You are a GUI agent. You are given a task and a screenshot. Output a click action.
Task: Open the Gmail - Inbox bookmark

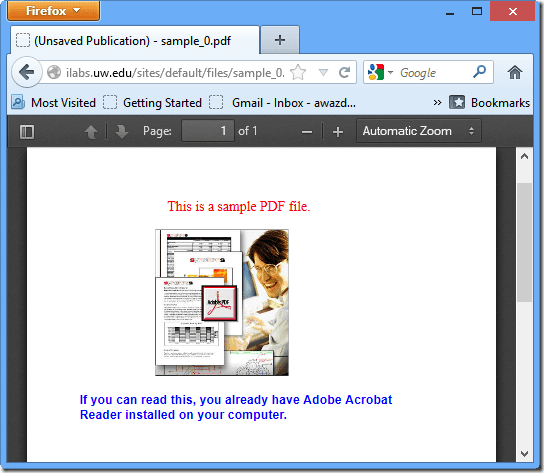tap(282, 103)
